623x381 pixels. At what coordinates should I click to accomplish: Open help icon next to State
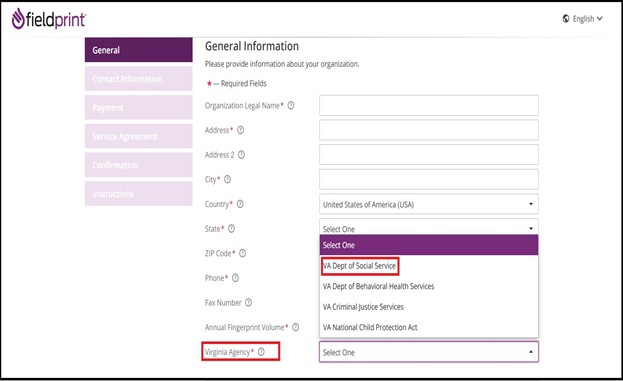[x=231, y=228]
